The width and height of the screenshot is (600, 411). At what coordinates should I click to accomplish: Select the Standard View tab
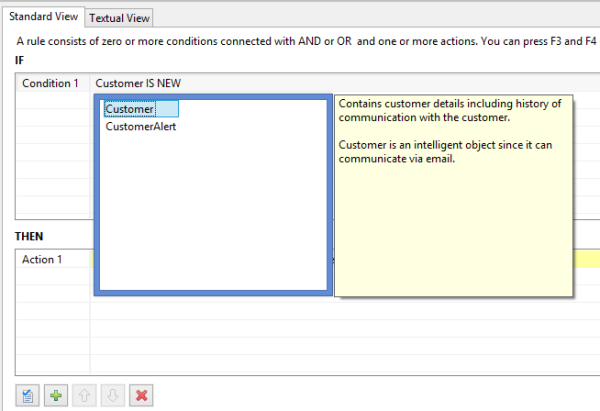point(44,16)
